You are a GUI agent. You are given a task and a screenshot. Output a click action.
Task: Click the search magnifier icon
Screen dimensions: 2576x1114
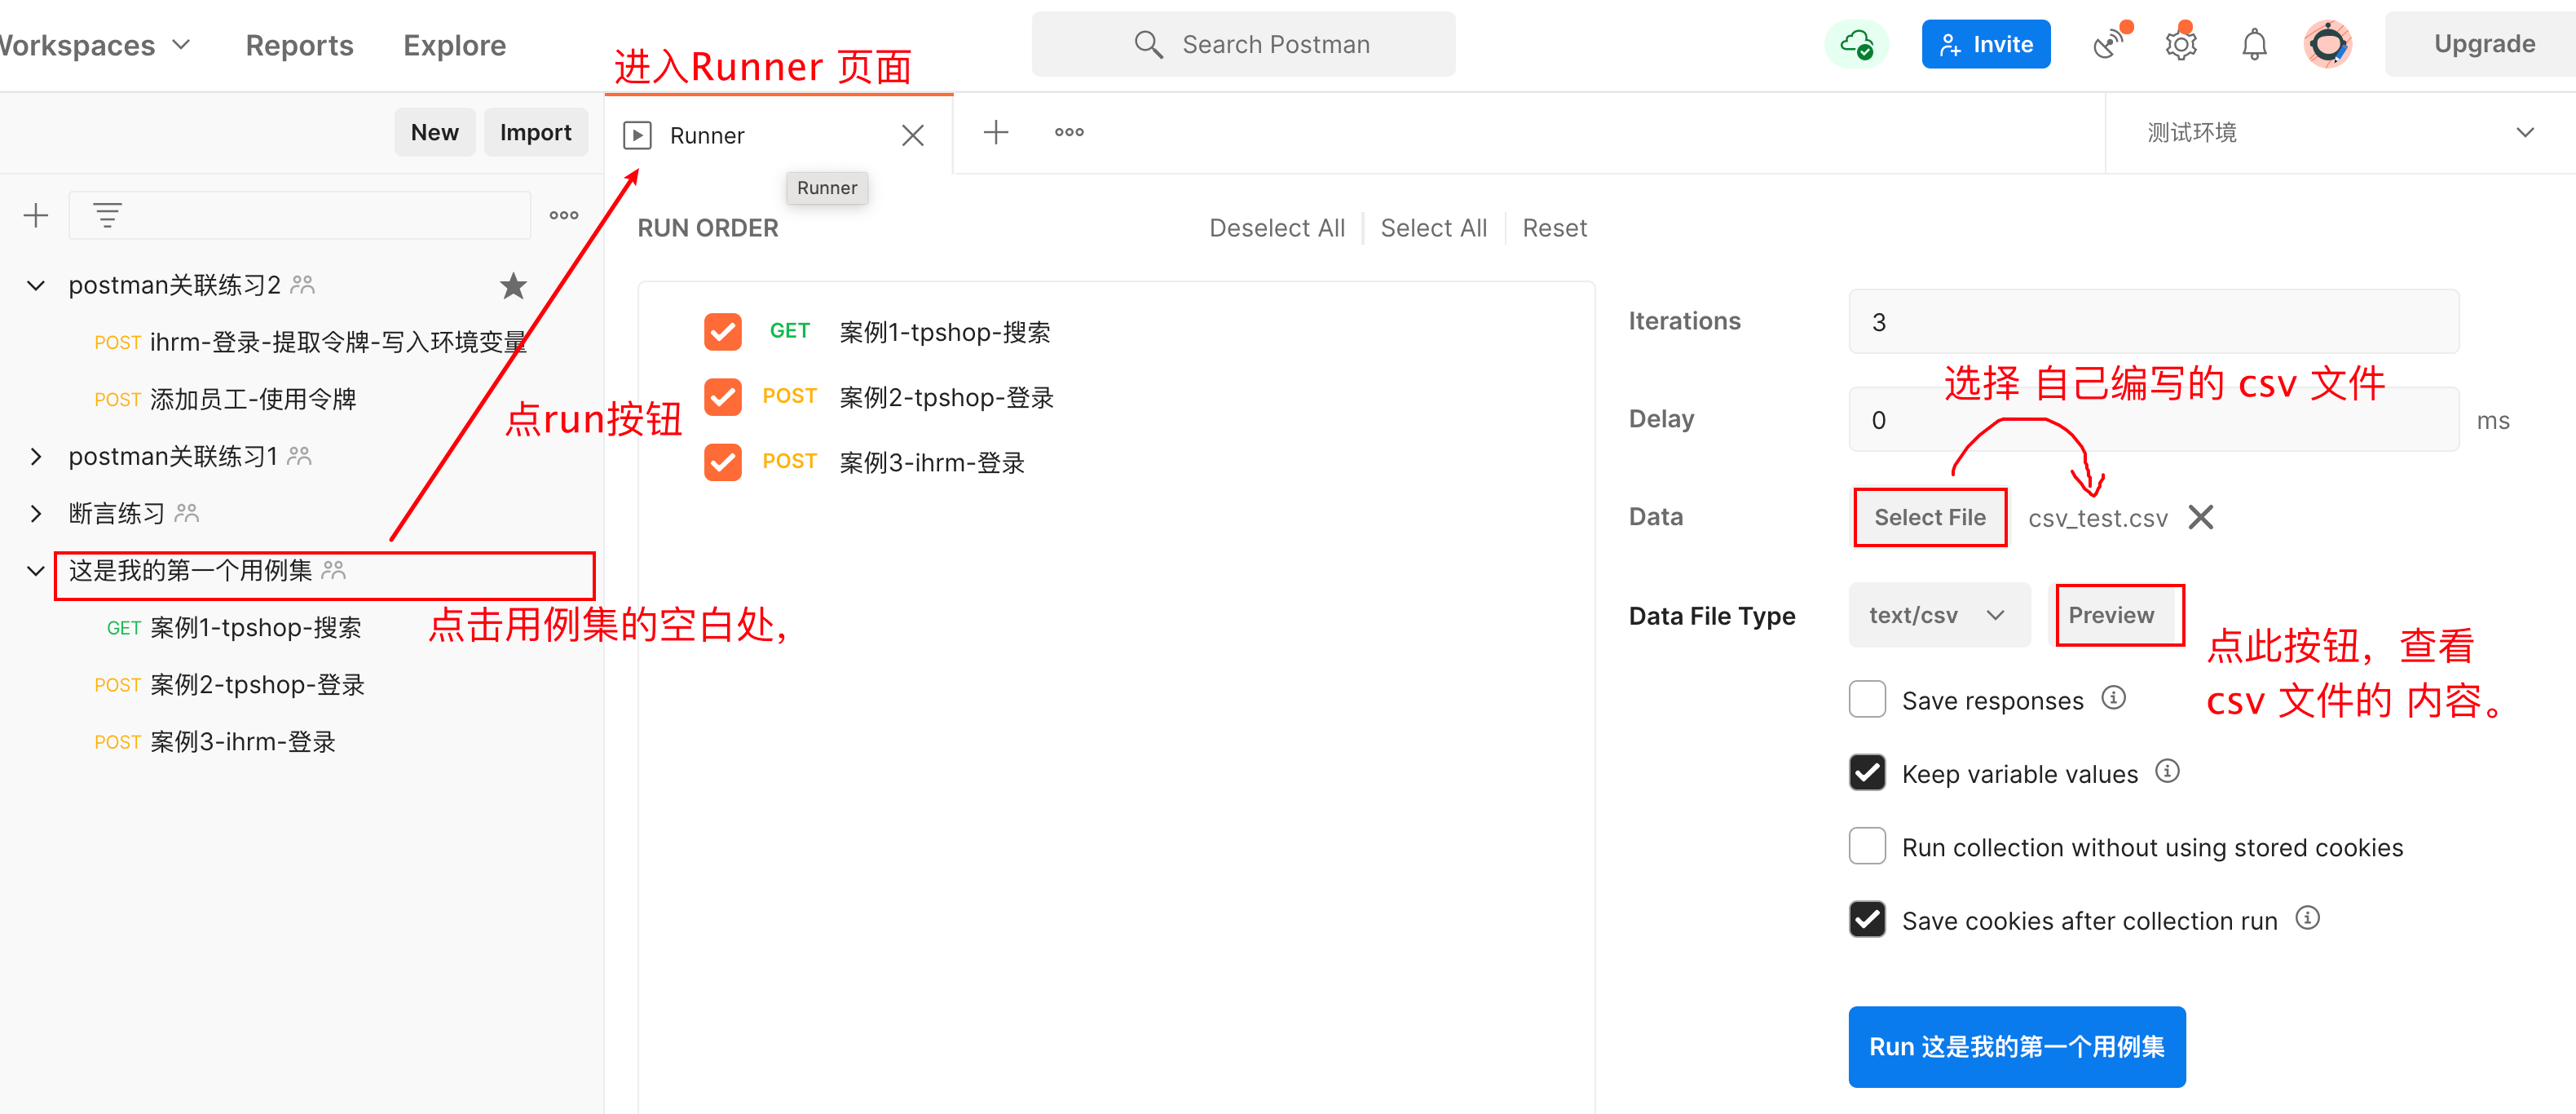1148,44
